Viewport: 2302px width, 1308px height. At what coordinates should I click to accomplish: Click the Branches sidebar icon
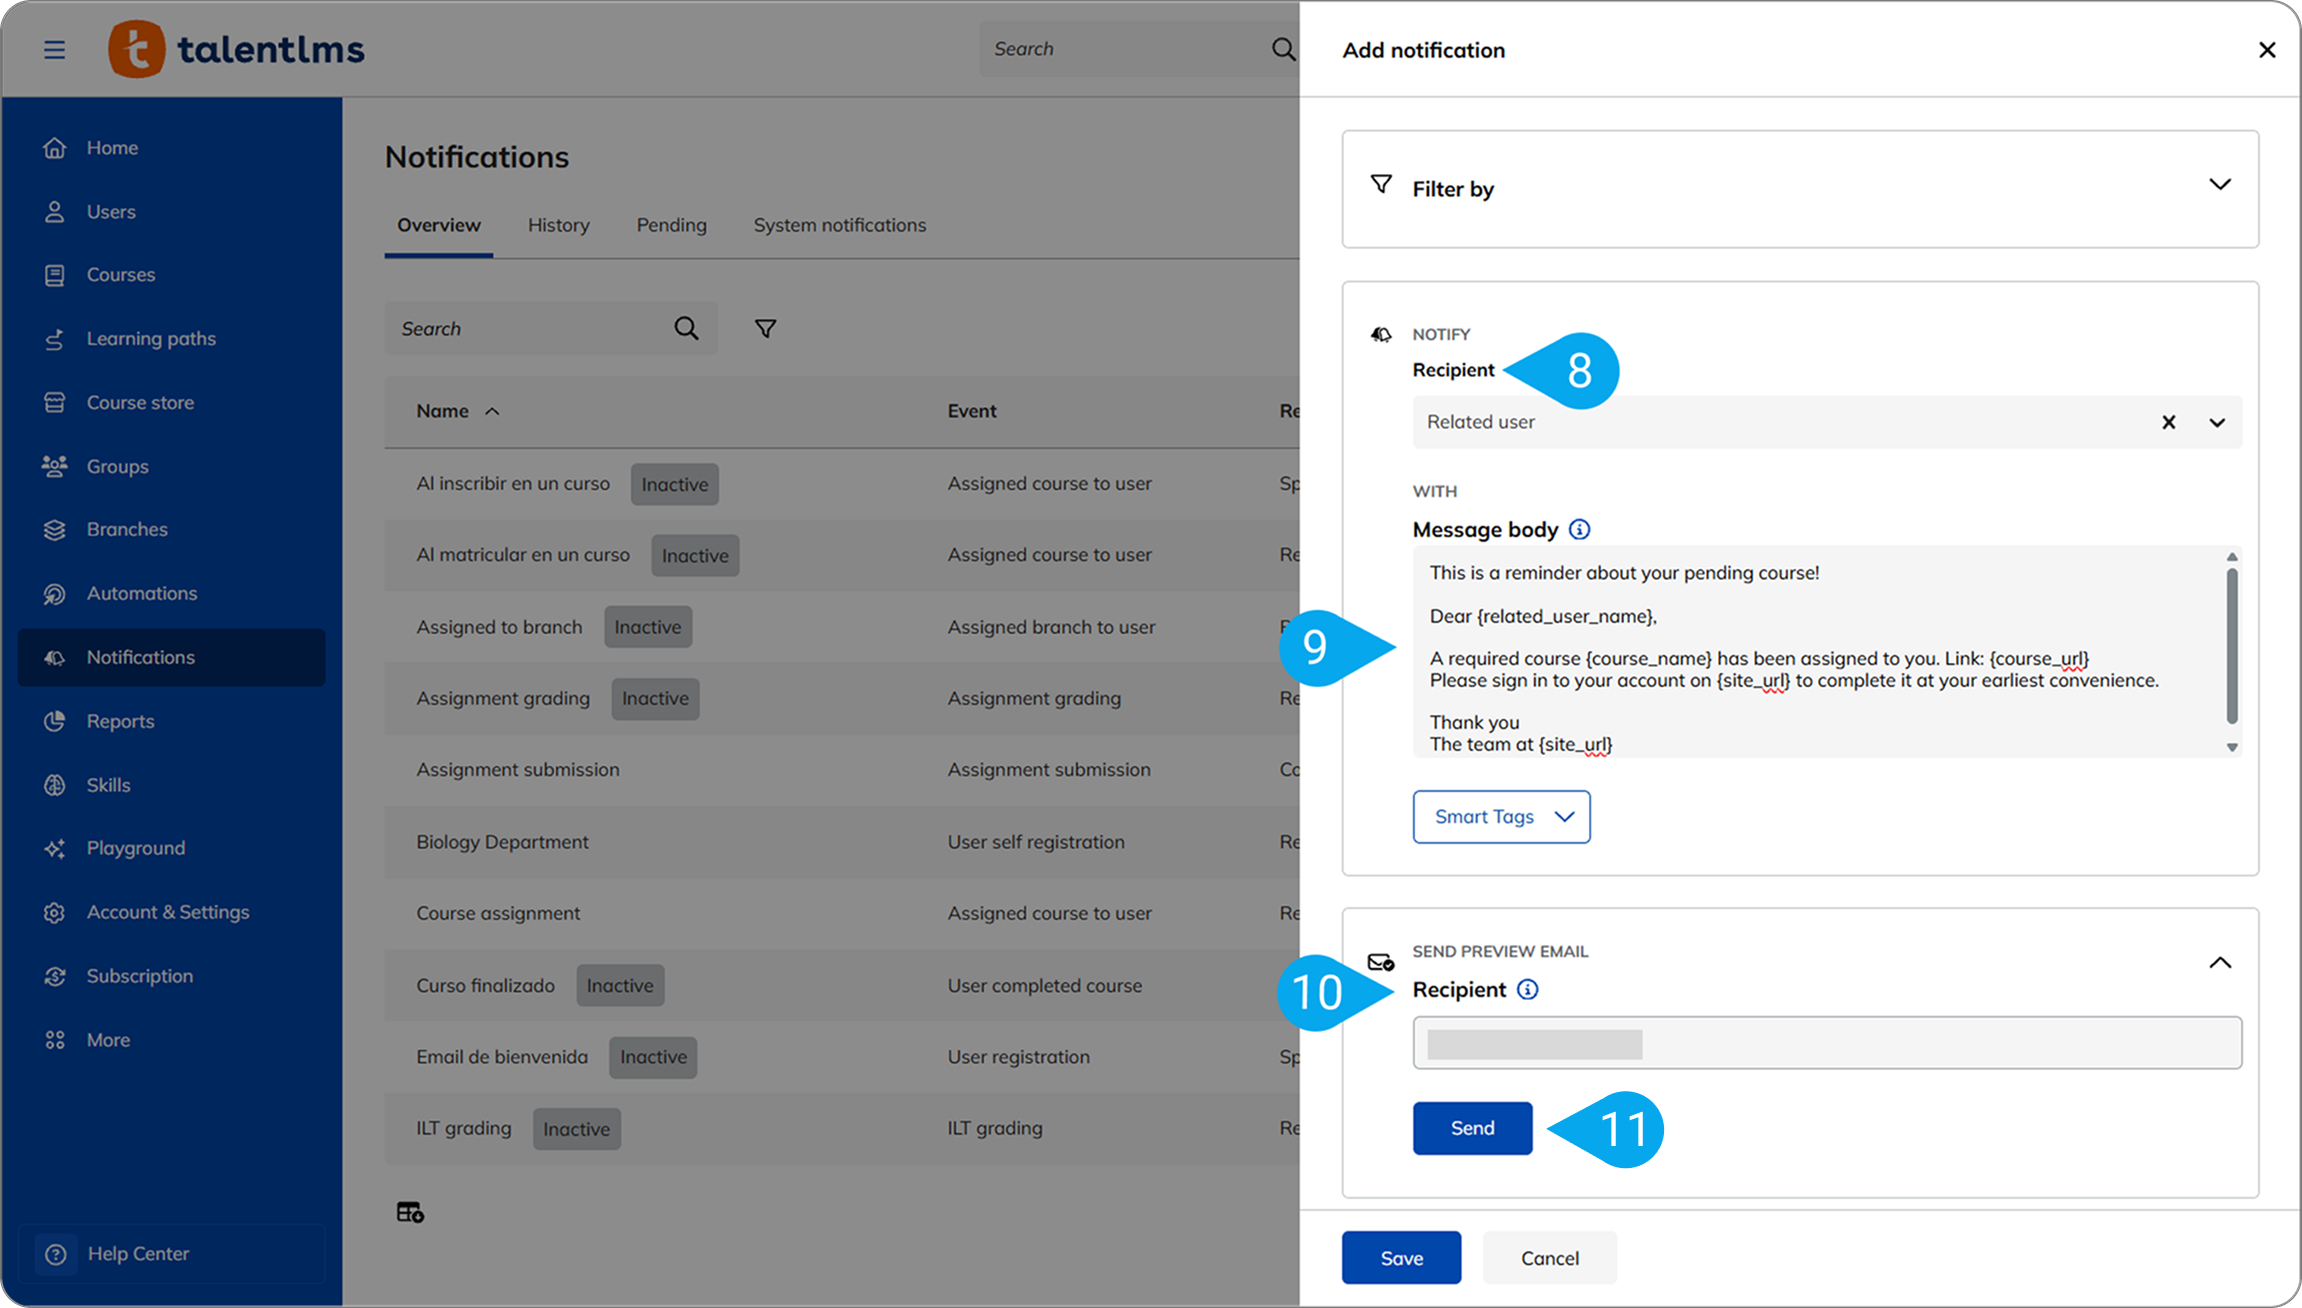pyautogui.click(x=54, y=530)
